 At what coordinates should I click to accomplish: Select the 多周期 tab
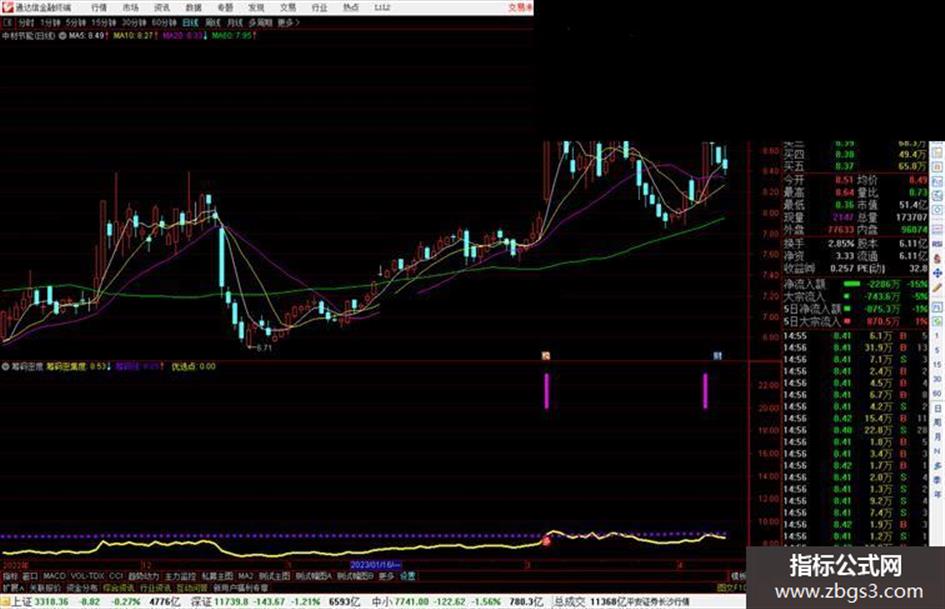260,23
